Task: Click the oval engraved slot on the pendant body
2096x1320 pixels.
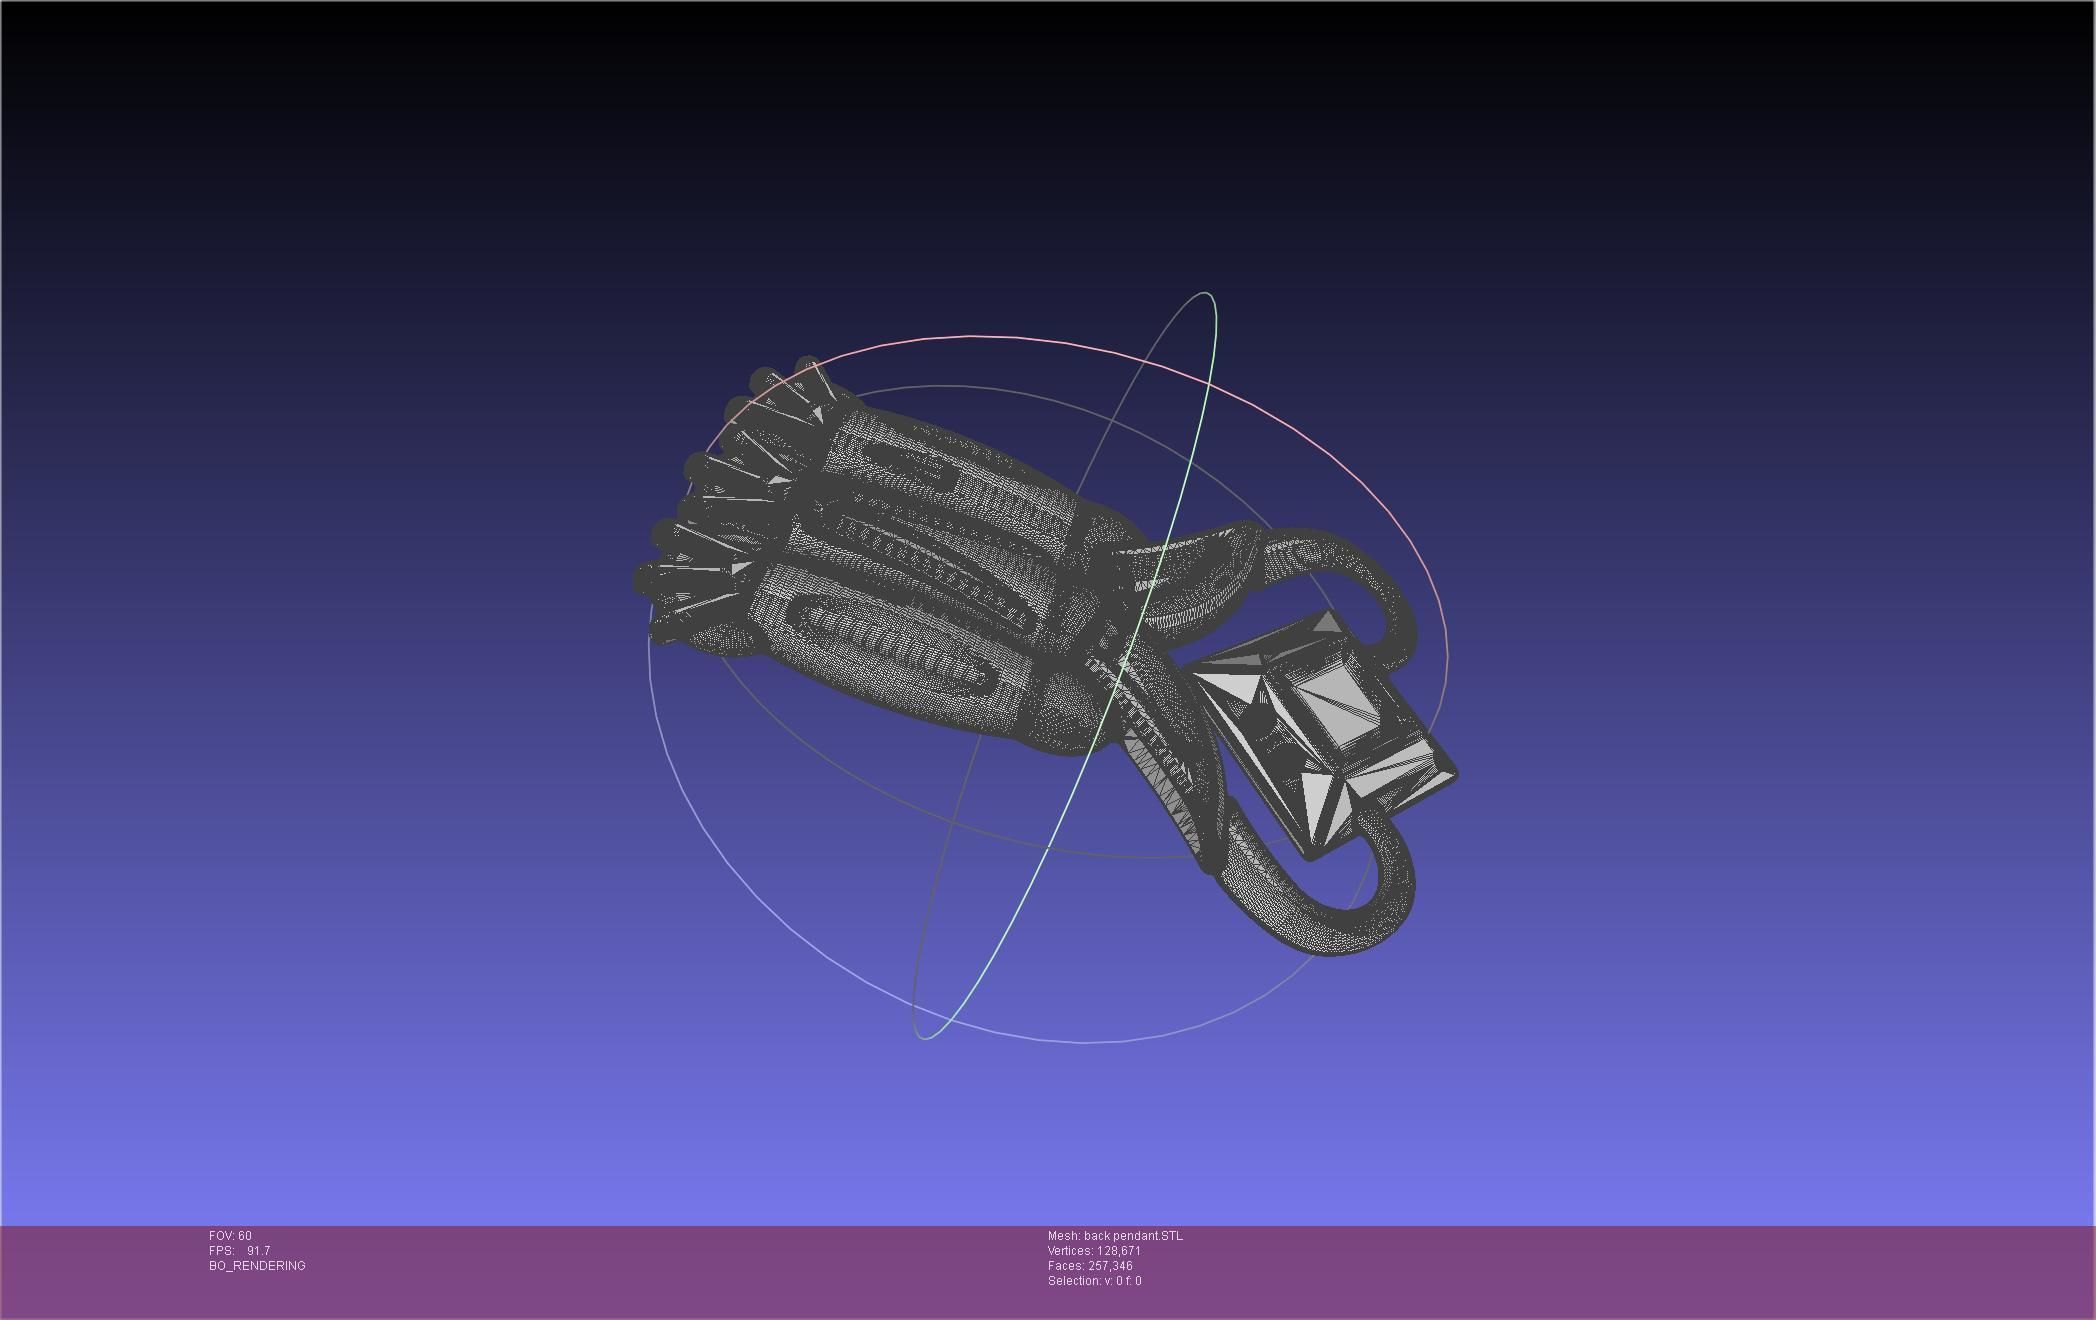Action: coord(890,642)
